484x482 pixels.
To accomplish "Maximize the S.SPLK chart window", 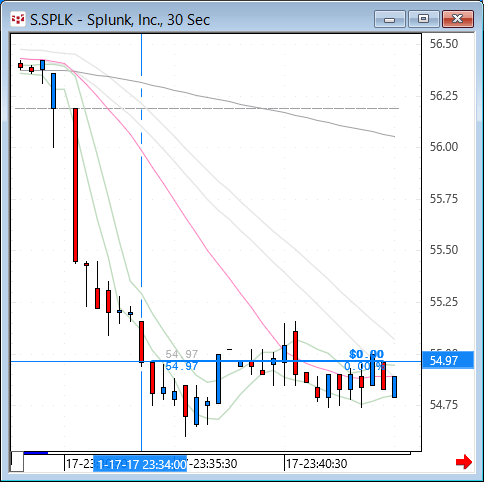I will 423,19.
